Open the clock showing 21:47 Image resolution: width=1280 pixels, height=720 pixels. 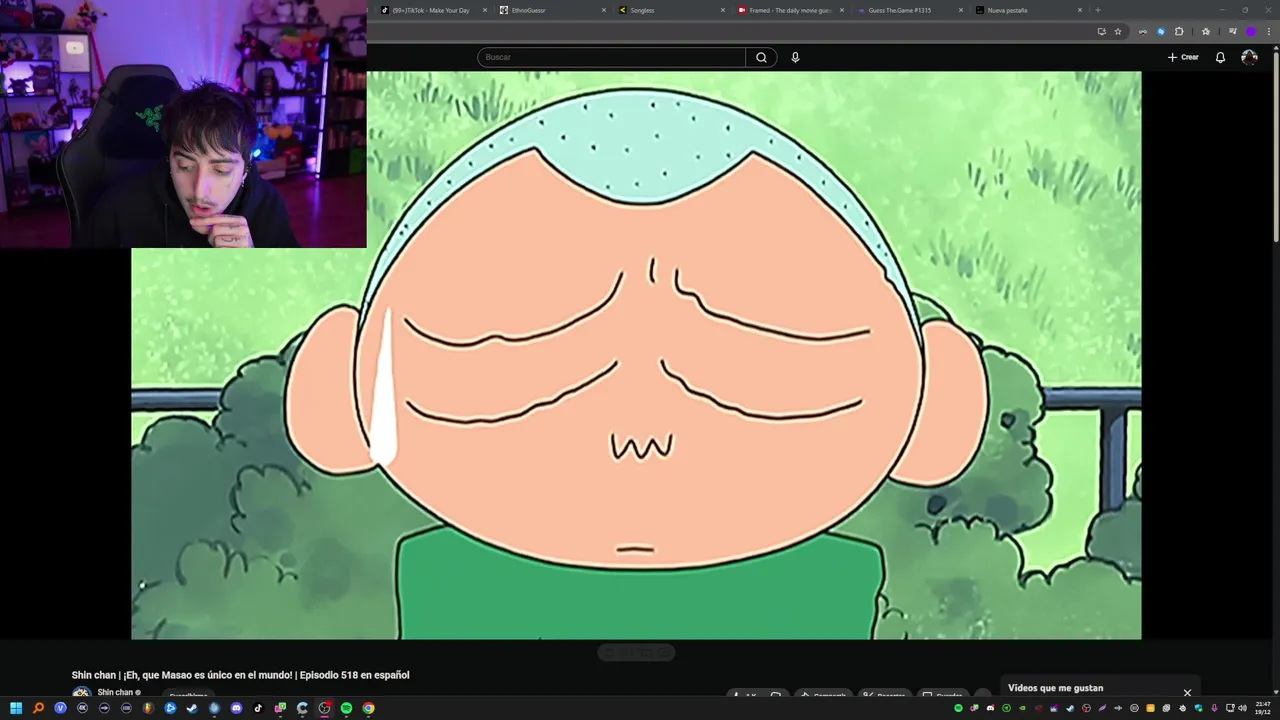pos(1263,708)
